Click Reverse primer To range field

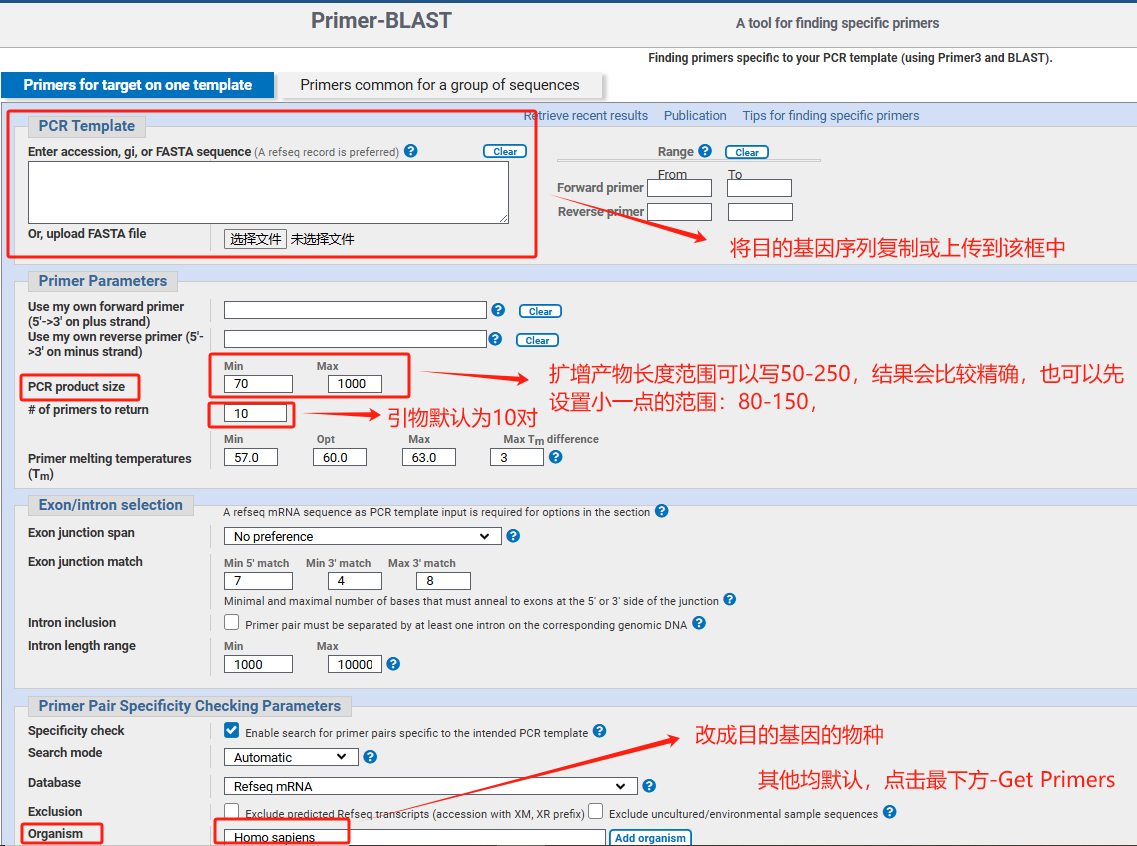pos(760,212)
